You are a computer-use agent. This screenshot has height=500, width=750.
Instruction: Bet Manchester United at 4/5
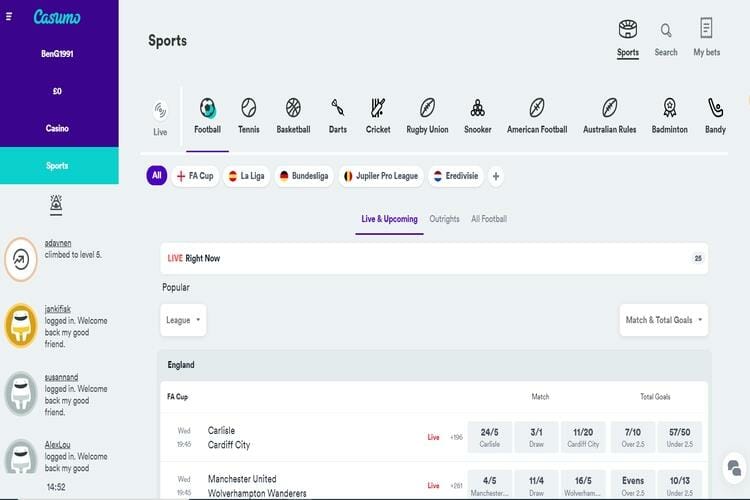point(490,485)
